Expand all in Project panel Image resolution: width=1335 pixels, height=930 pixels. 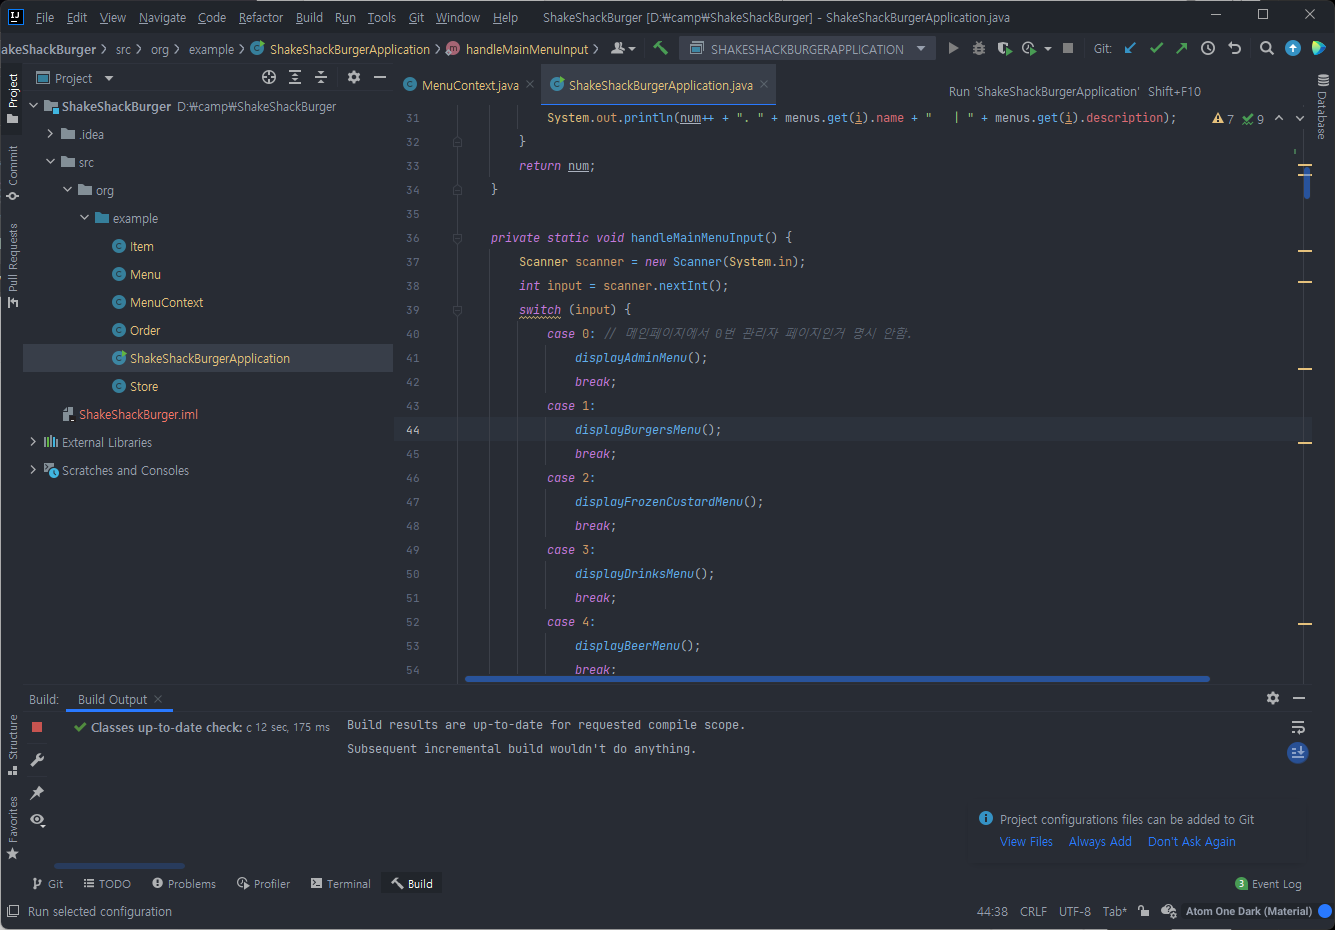295,77
